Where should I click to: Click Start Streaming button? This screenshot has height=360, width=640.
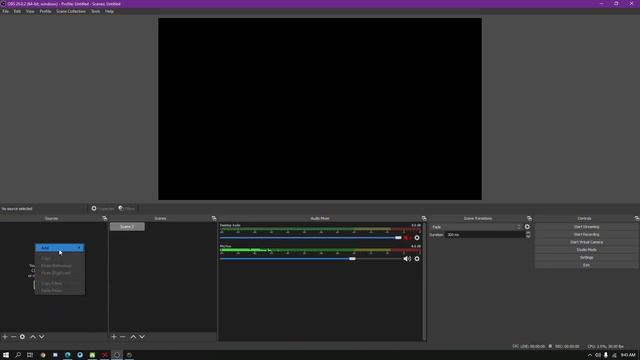(586, 227)
